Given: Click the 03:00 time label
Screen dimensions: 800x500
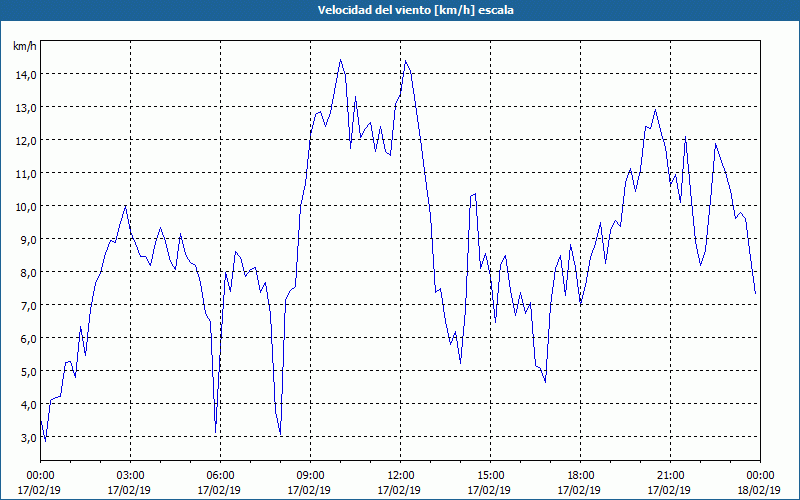Looking at the screenshot, I should point(130,476).
